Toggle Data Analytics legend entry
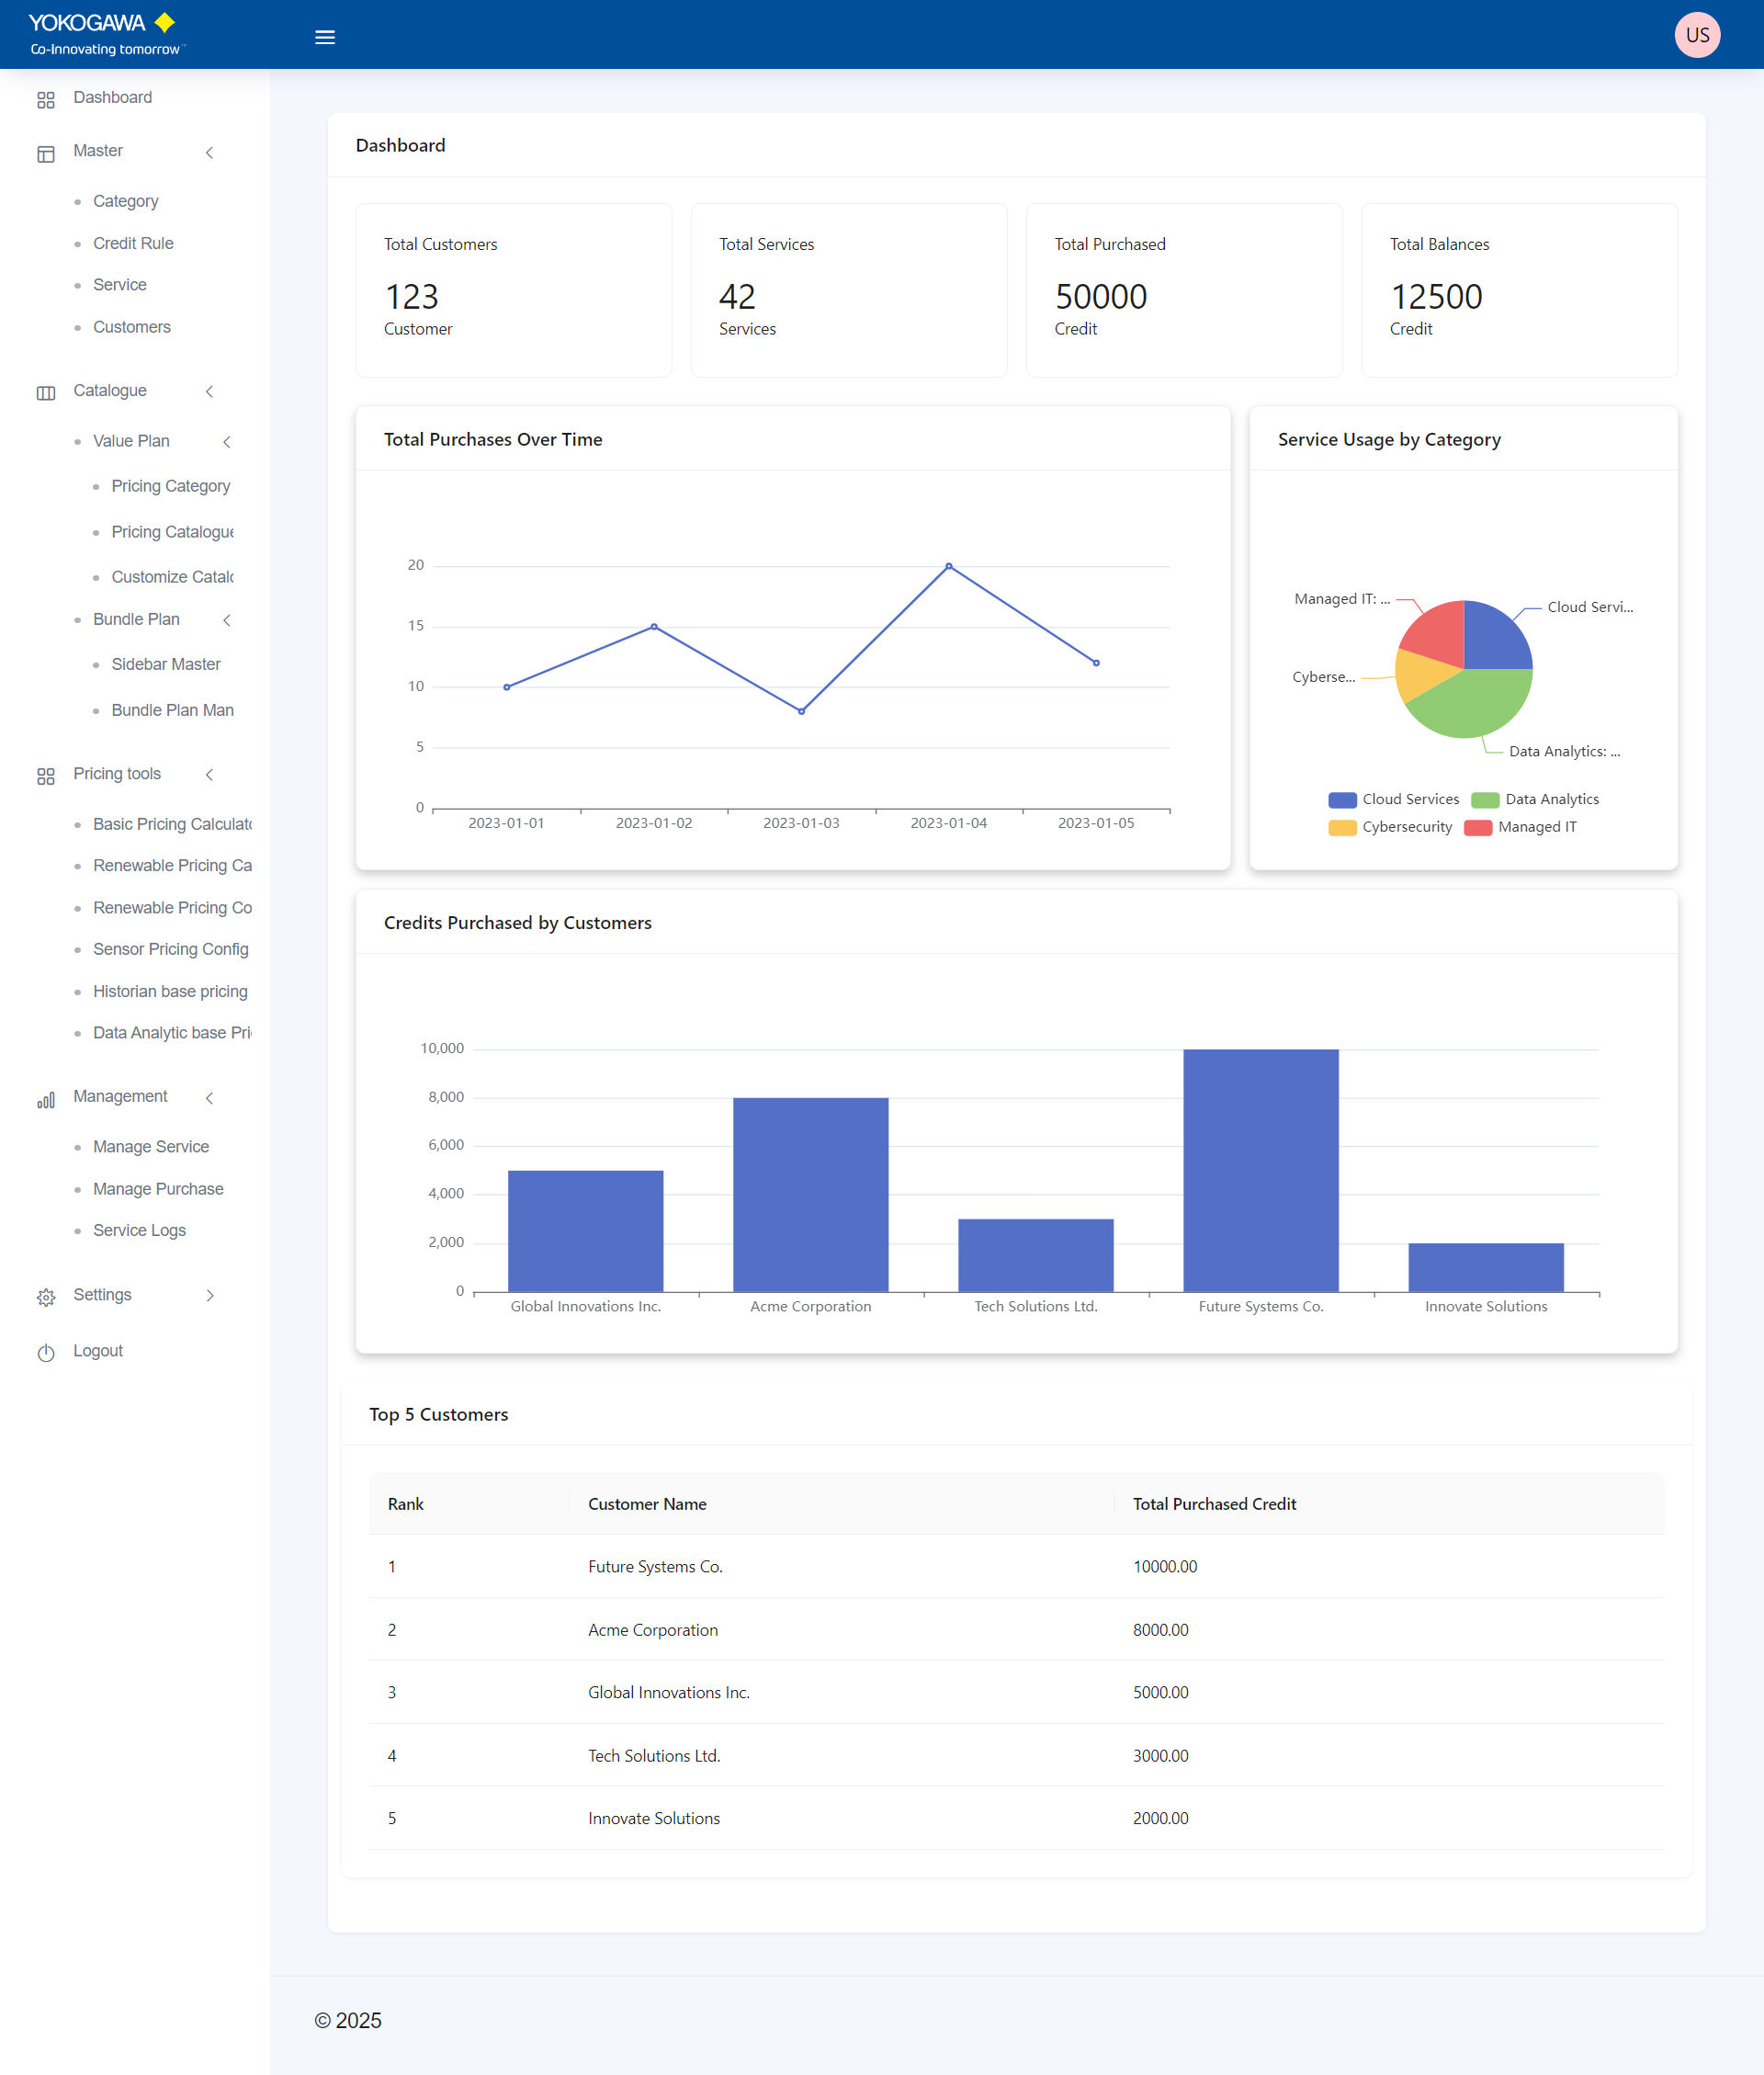The height and width of the screenshot is (2075, 1764). [x=1535, y=799]
